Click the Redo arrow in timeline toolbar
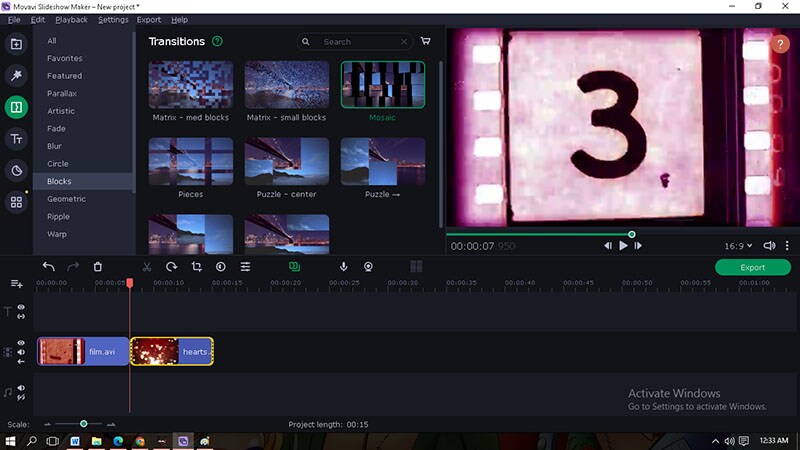This screenshot has width=800, height=450. pos(73,266)
